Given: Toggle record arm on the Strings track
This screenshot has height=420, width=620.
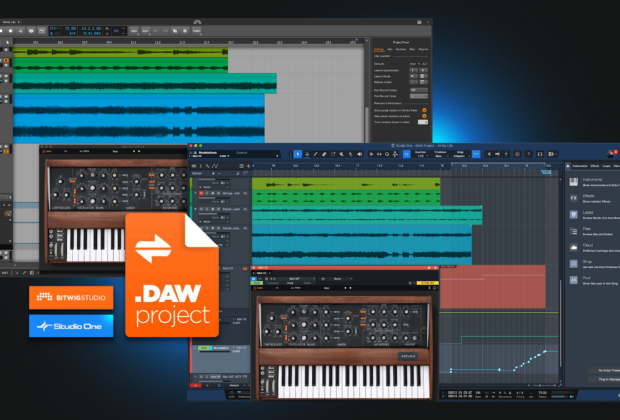Looking at the screenshot, I should [x=213, y=193].
